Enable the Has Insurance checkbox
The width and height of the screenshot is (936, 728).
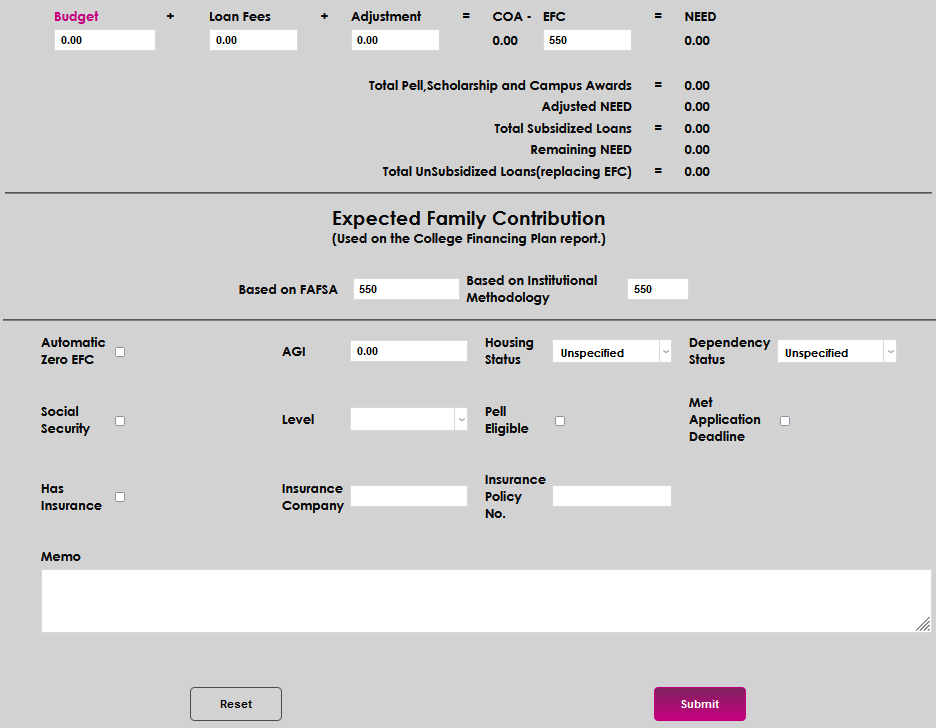[x=120, y=497]
